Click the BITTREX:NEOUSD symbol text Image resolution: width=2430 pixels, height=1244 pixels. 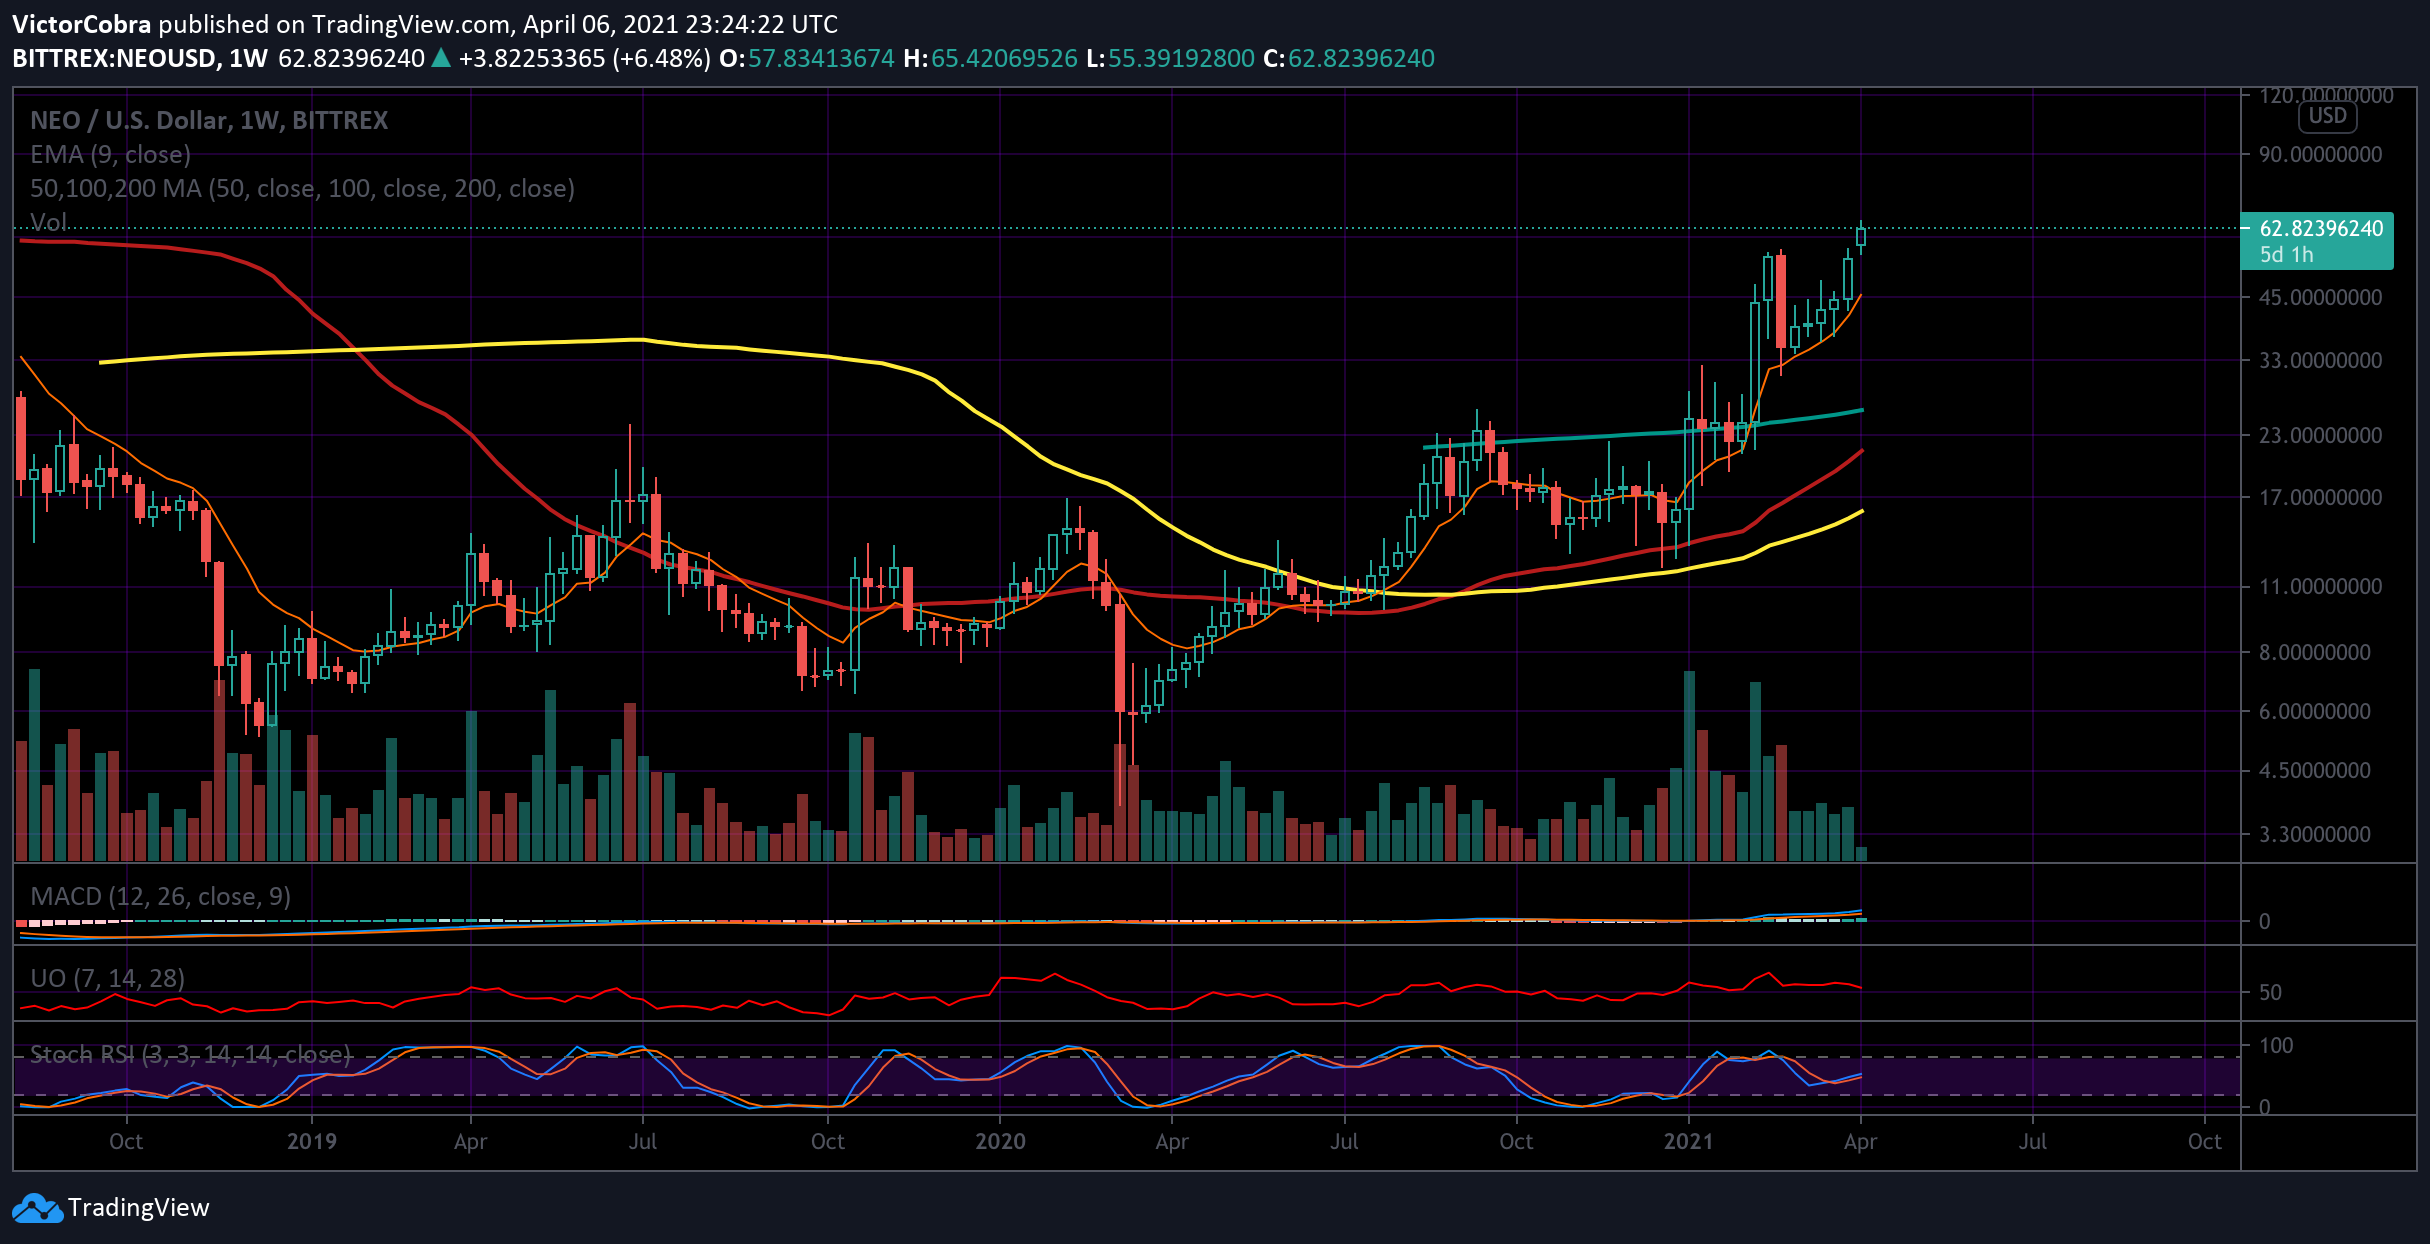(114, 58)
